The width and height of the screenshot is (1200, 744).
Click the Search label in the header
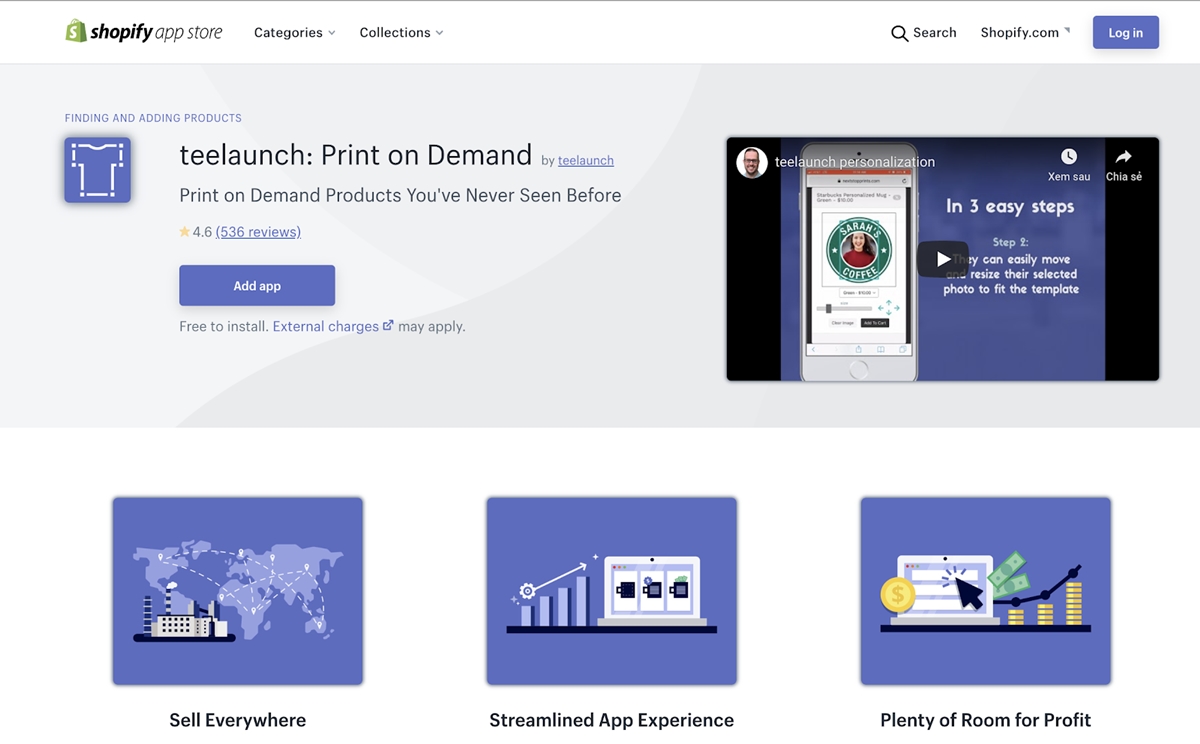tap(935, 33)
